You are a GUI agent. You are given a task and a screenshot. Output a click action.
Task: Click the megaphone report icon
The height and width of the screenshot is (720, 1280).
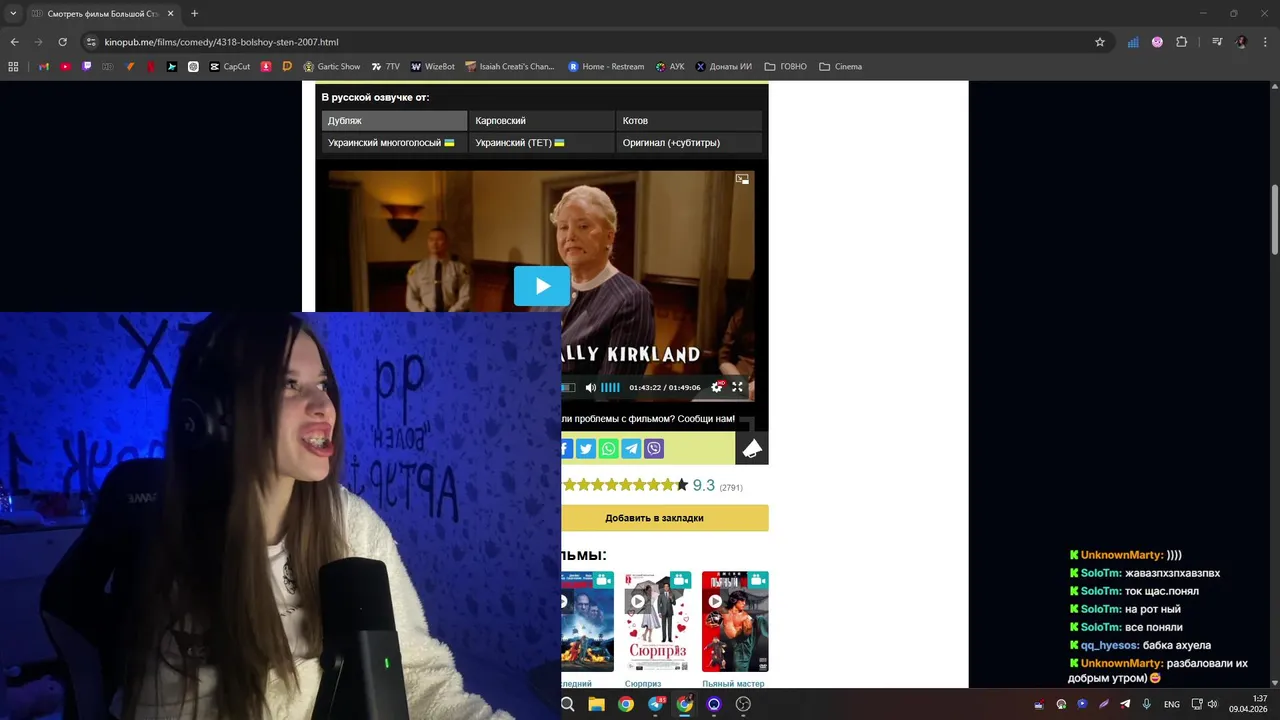pos(752,449)
